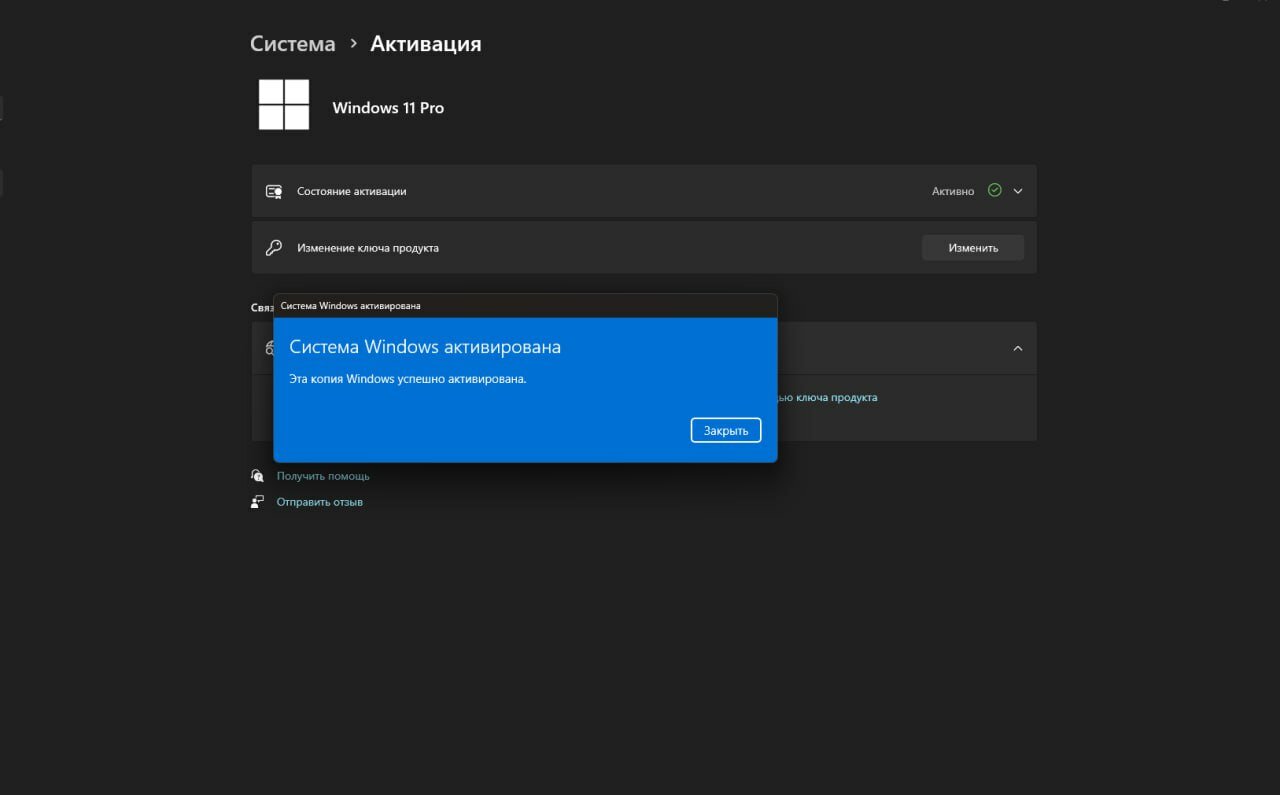Close the Windows activated dialog
This screenshot has width=1280, height=795.
726,430
